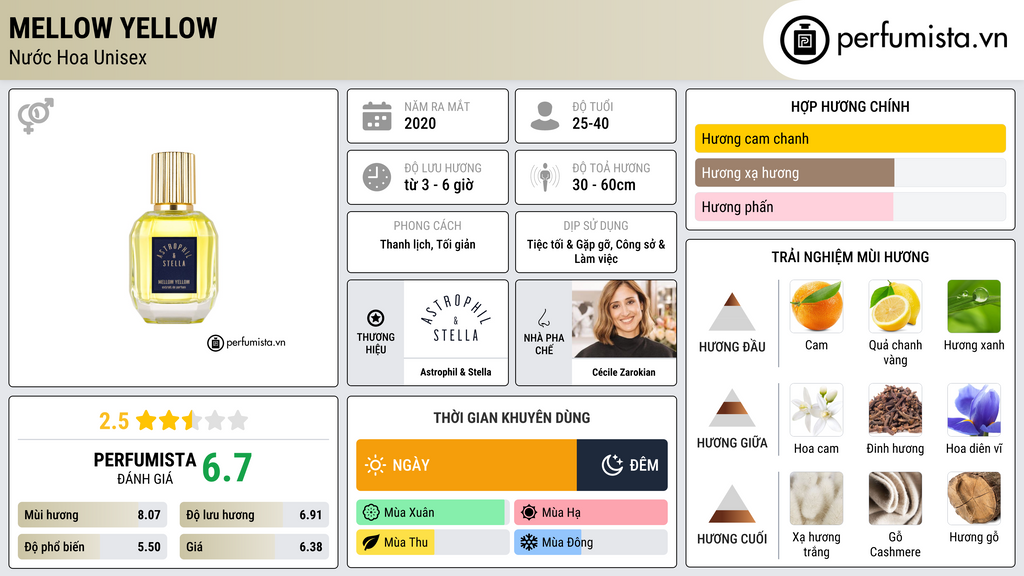Click the Giá 6.38 score bar

point(254,547)
